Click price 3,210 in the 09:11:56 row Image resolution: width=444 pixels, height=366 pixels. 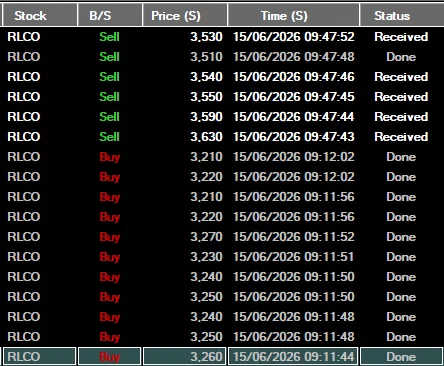[206, 197]
